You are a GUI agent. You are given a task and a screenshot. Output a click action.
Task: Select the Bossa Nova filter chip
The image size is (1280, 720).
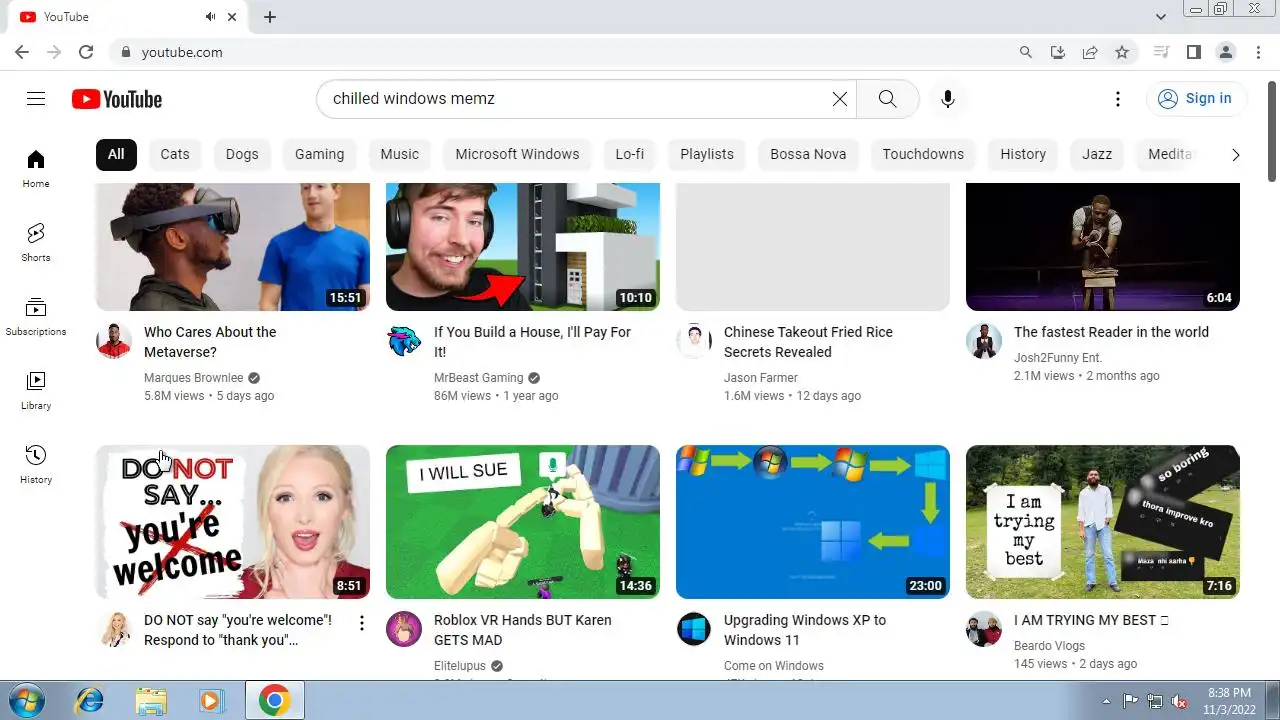pyautogui.click(x=808, y=154)
